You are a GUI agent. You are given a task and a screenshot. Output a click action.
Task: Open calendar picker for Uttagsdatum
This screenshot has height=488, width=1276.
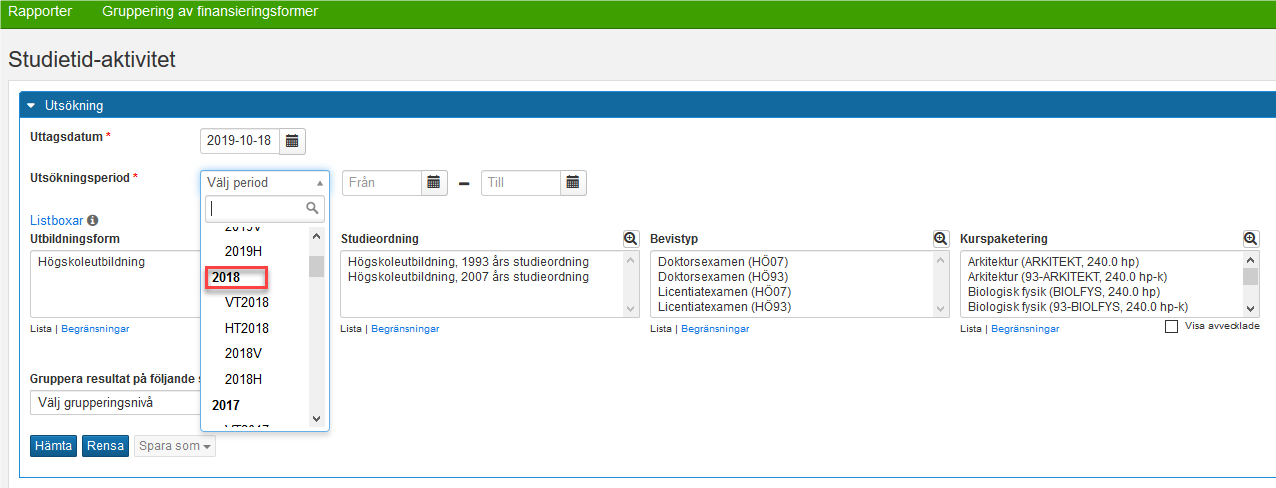[292, 141]
